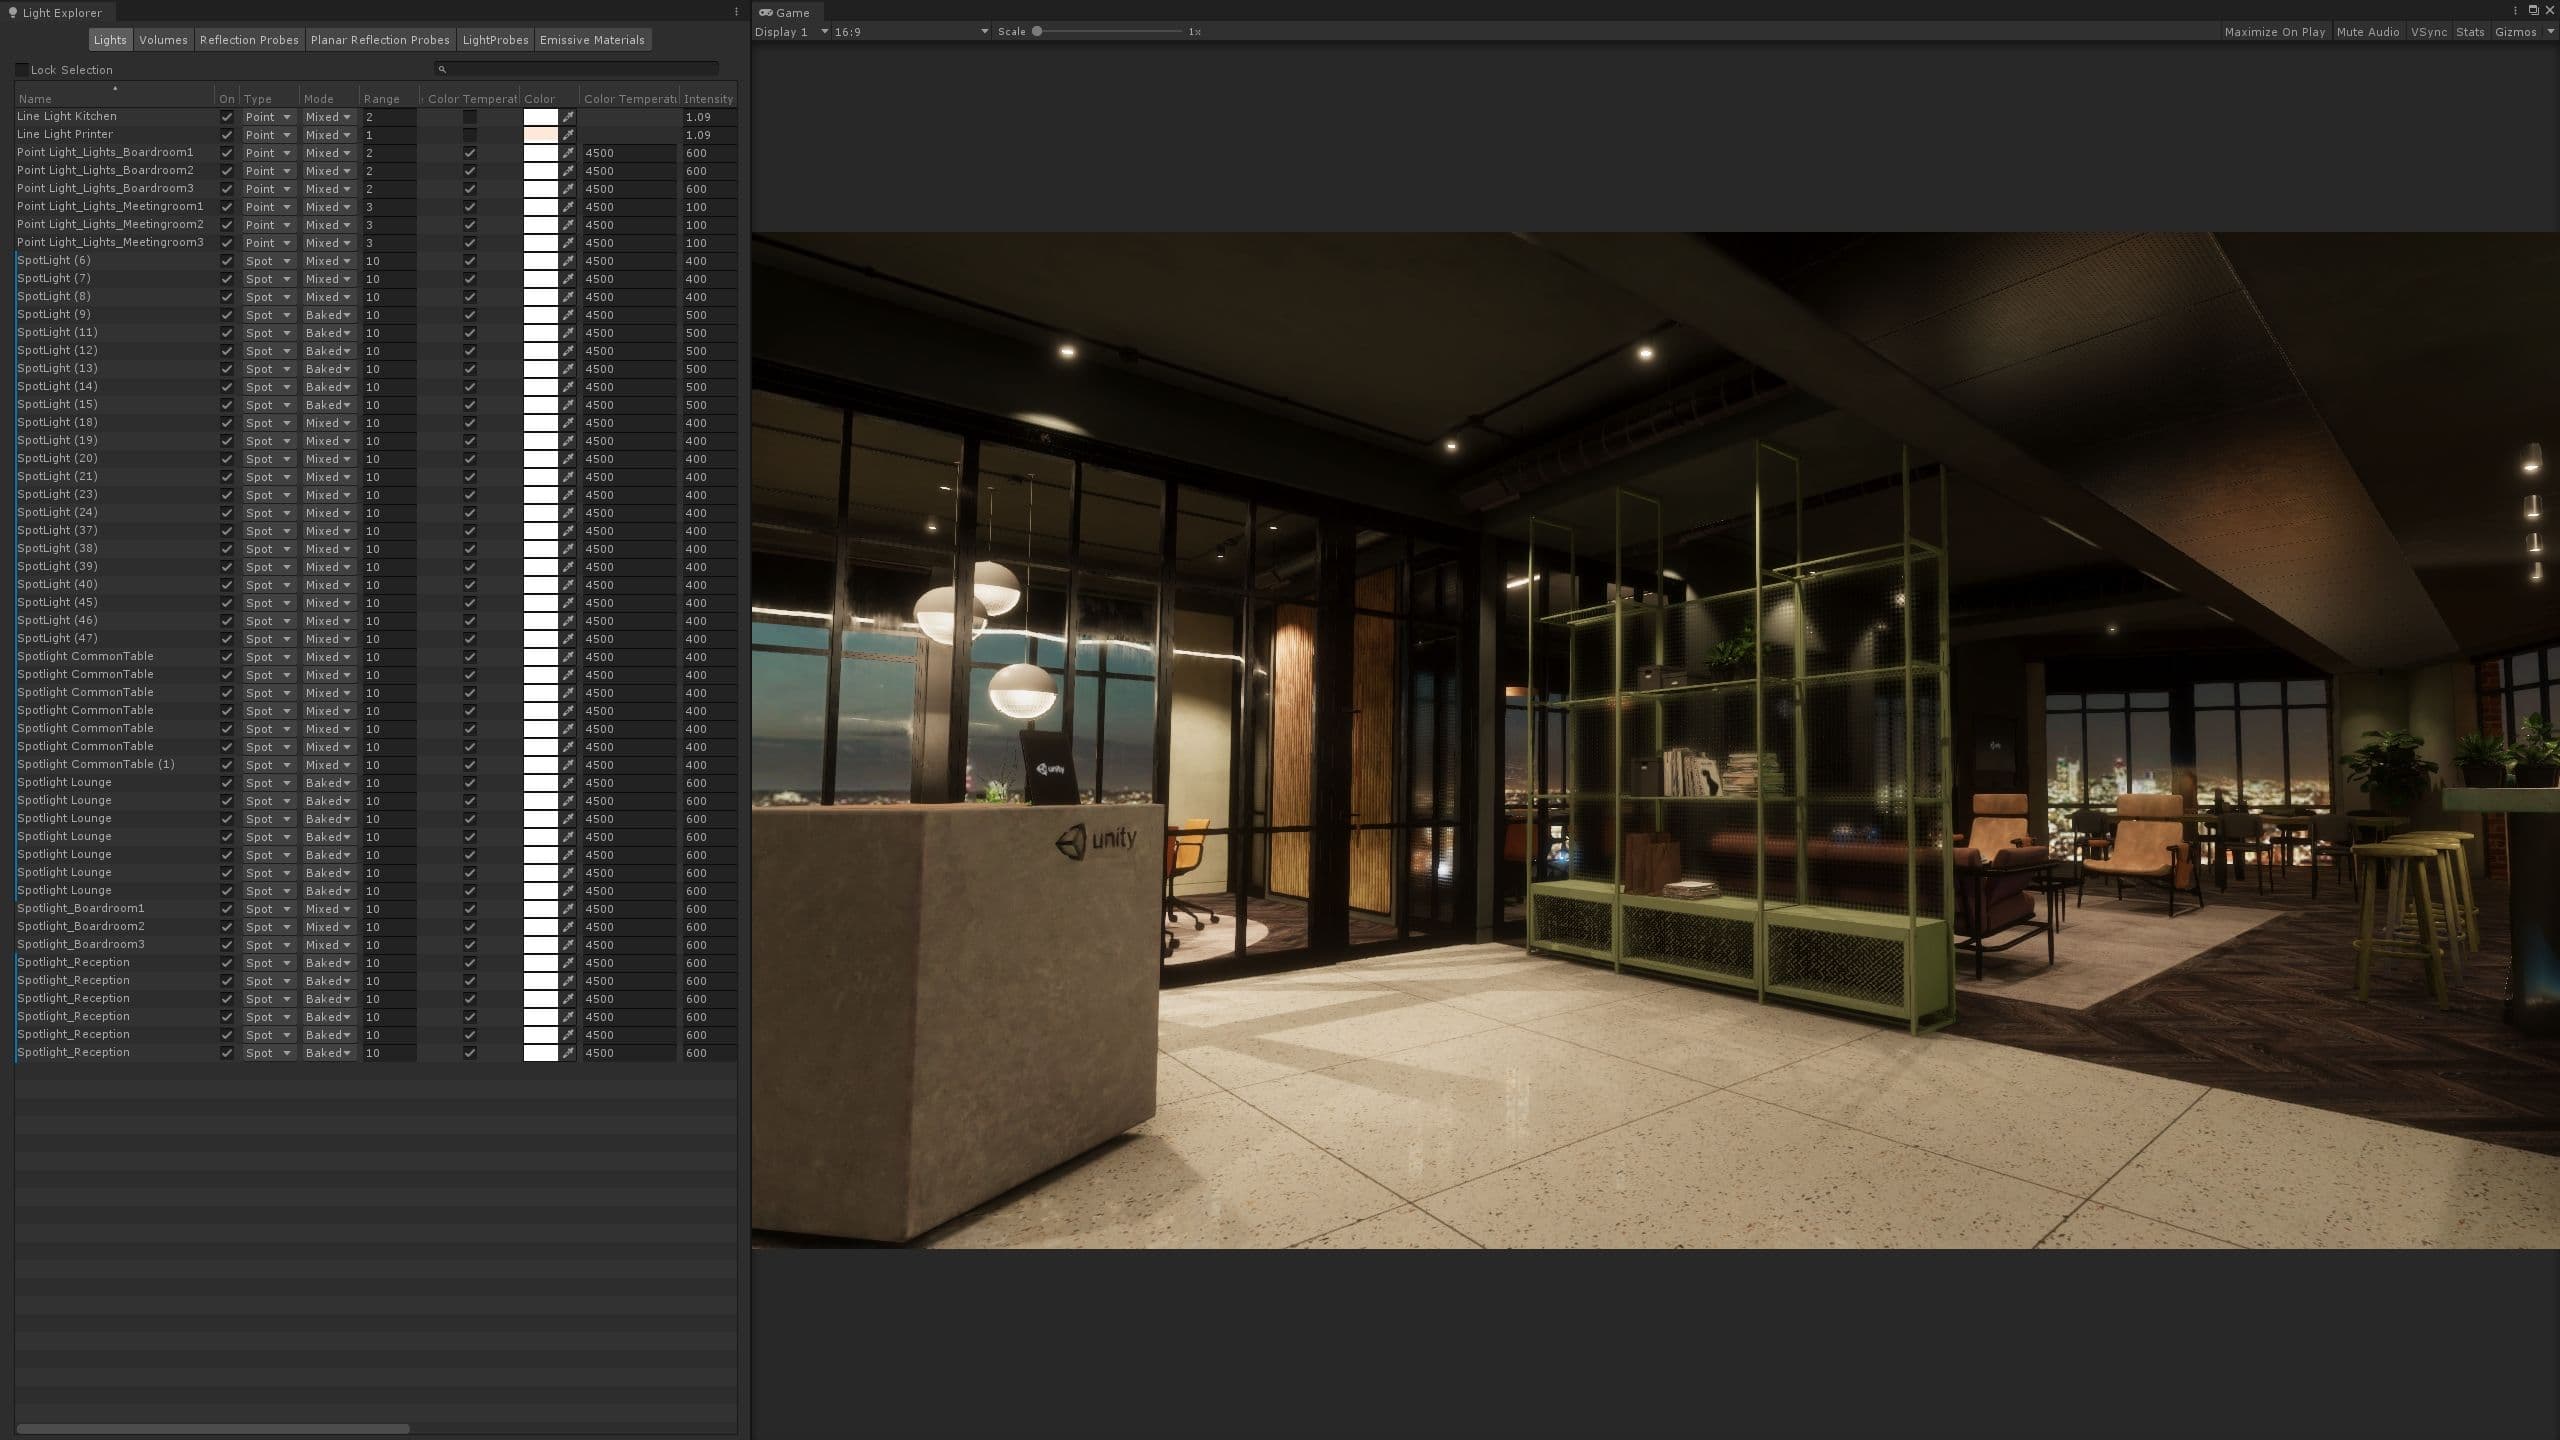
Task: Open the Game view kebab menu icon
Action: (2515, 10)
